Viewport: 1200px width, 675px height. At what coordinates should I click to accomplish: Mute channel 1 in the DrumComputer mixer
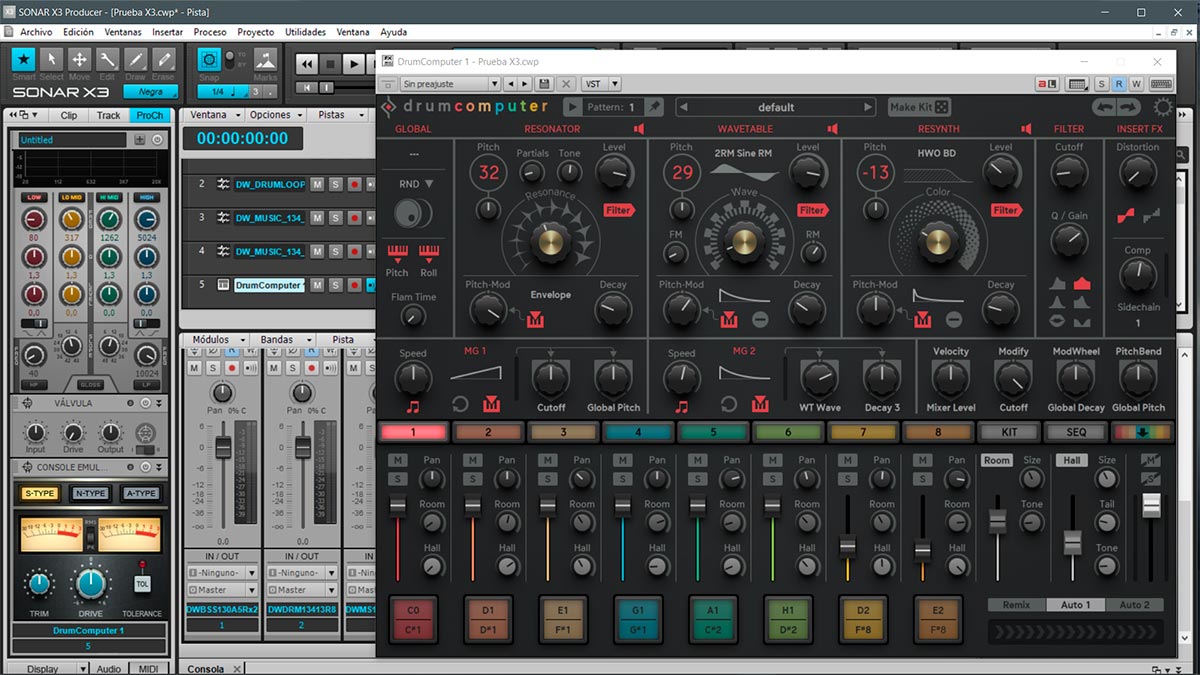click(x=398, y=460)
